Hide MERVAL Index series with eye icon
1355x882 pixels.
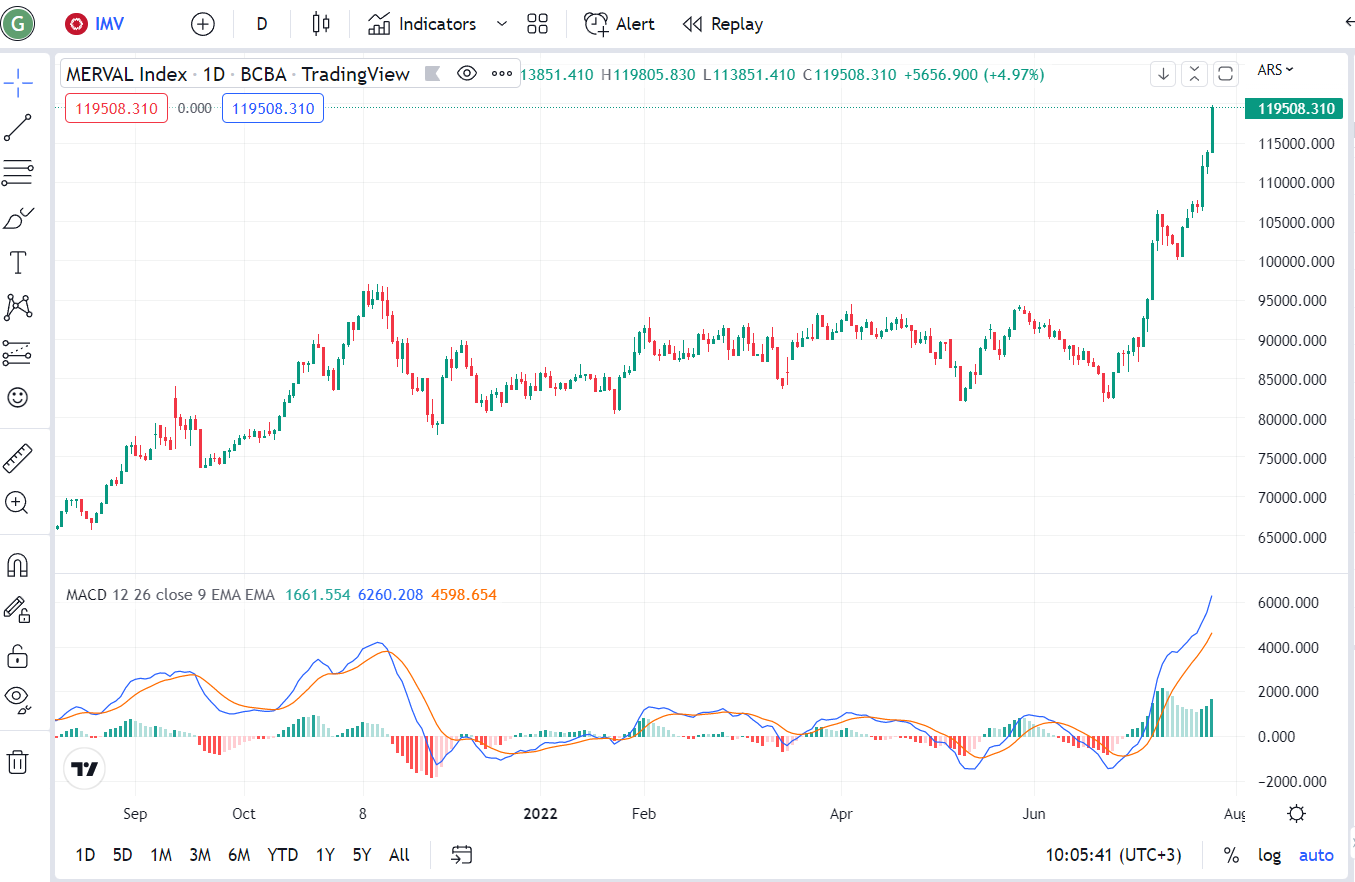tap(466, 73)
